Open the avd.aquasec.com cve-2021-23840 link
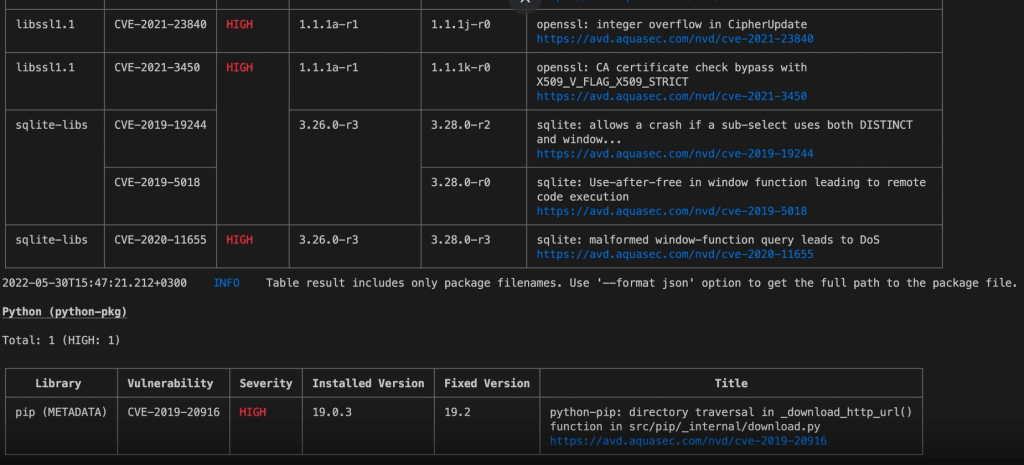The height and width of the screenshot is (465, 1024). [x=675, y=39]
